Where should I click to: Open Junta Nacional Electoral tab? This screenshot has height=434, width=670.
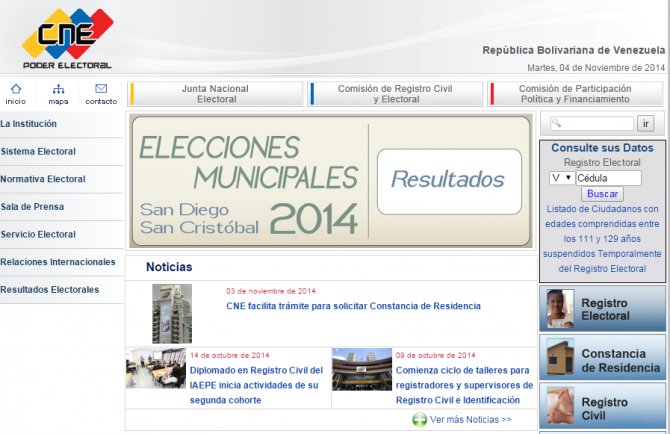point(216,94)
